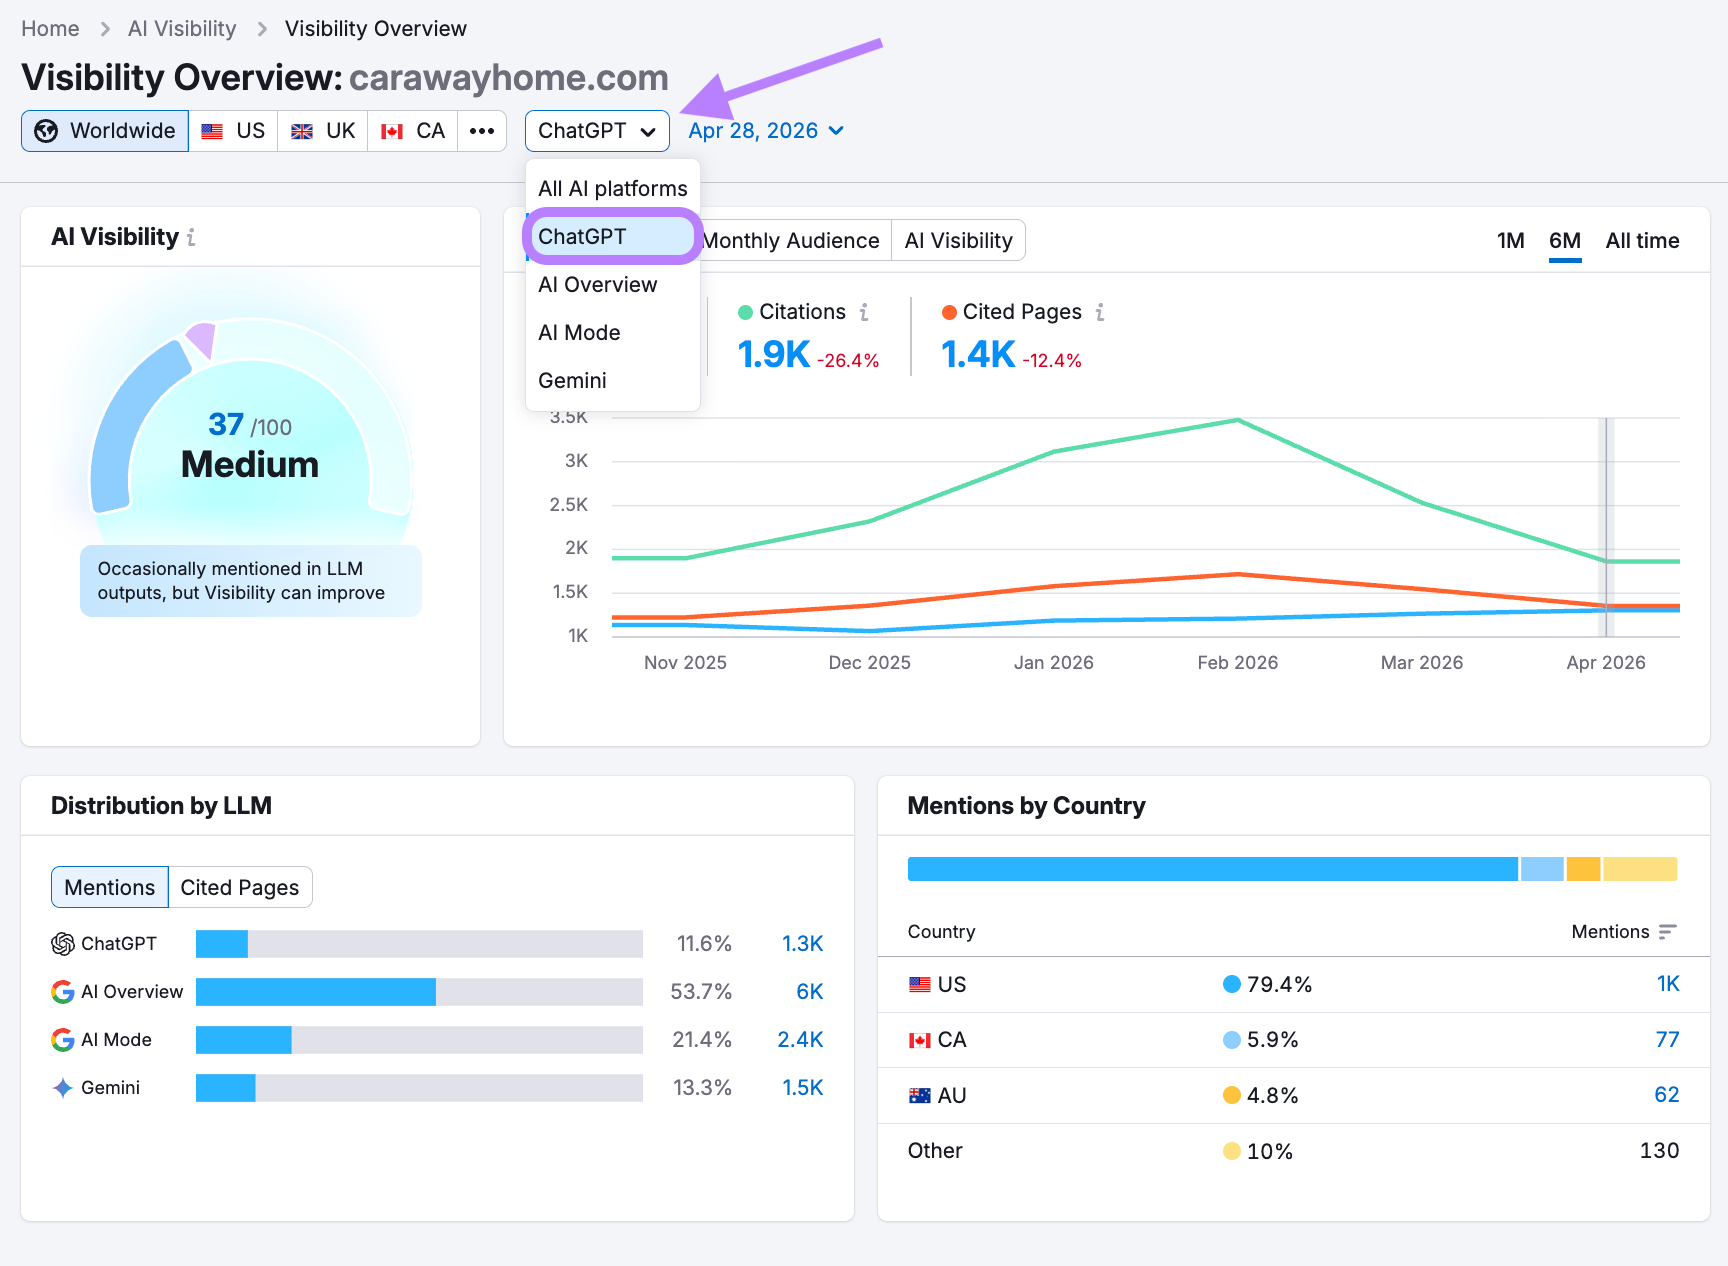This screenshot has width=1728, height=1266.
Task: Set chart range to 1M
Action: [1511, 241]
